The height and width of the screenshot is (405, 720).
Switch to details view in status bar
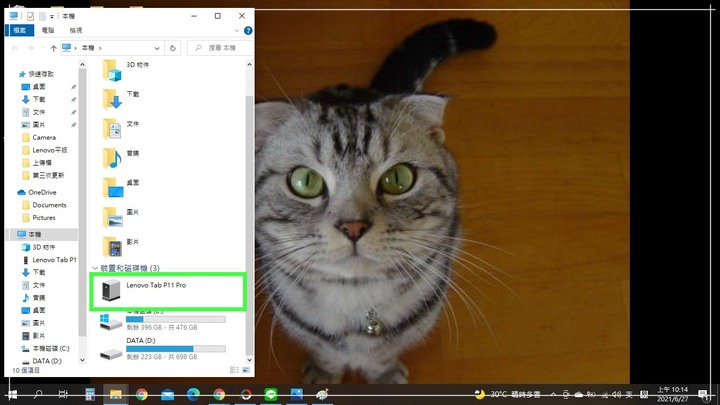tap(234, 370)
